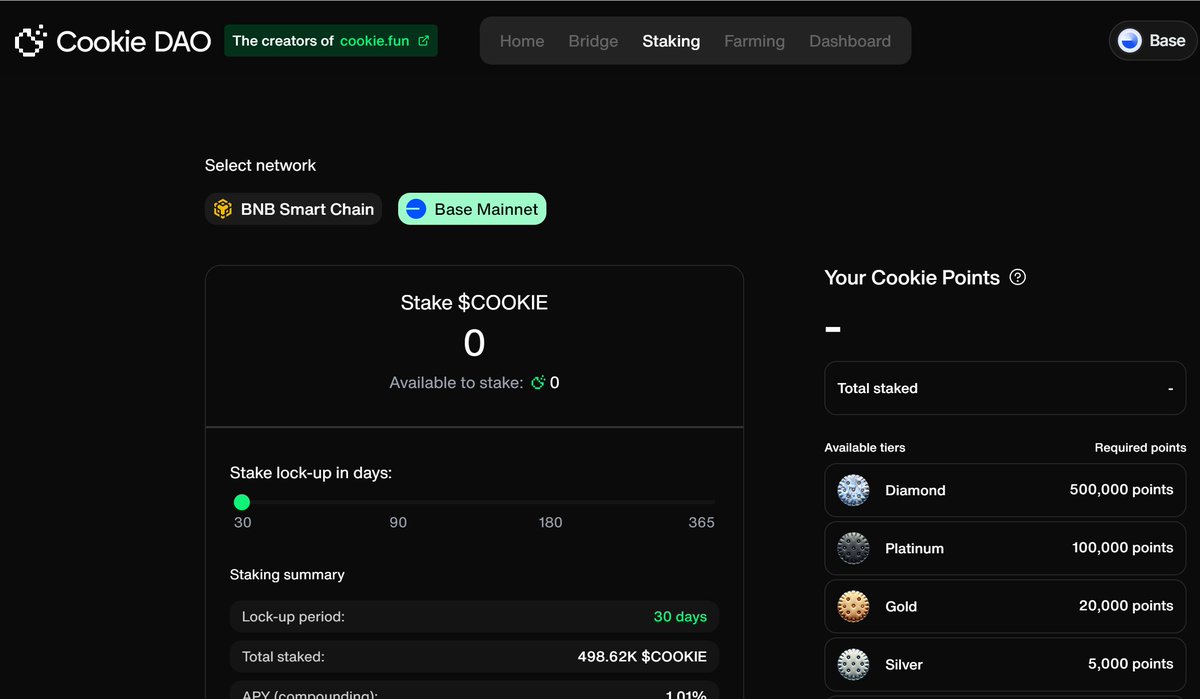The image size is (1200, 699).
Task: Click the stake amount field showing 0
Action: [474, 343]
